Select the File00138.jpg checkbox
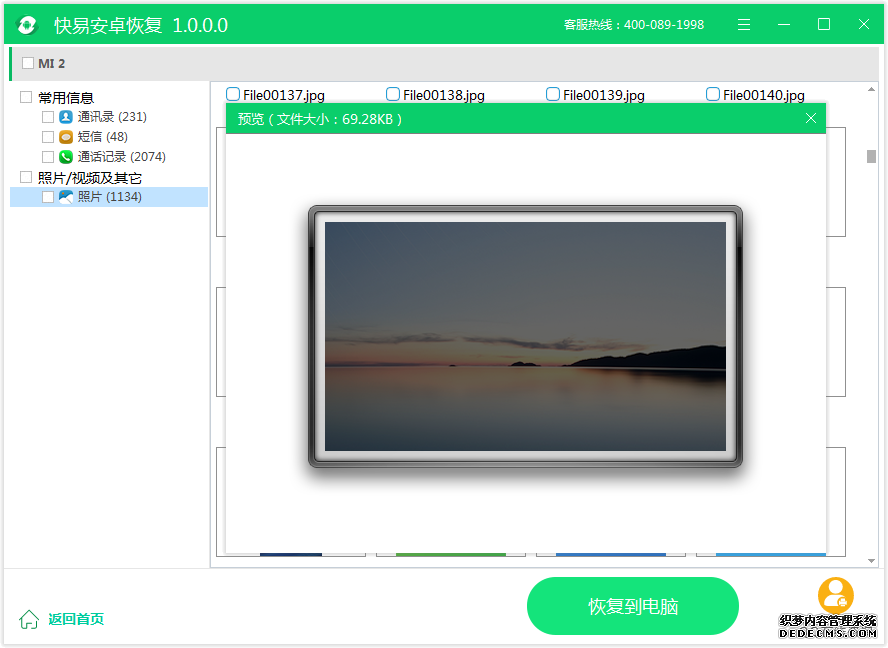This screenshot has width=888, height=648. click(392, 94)
